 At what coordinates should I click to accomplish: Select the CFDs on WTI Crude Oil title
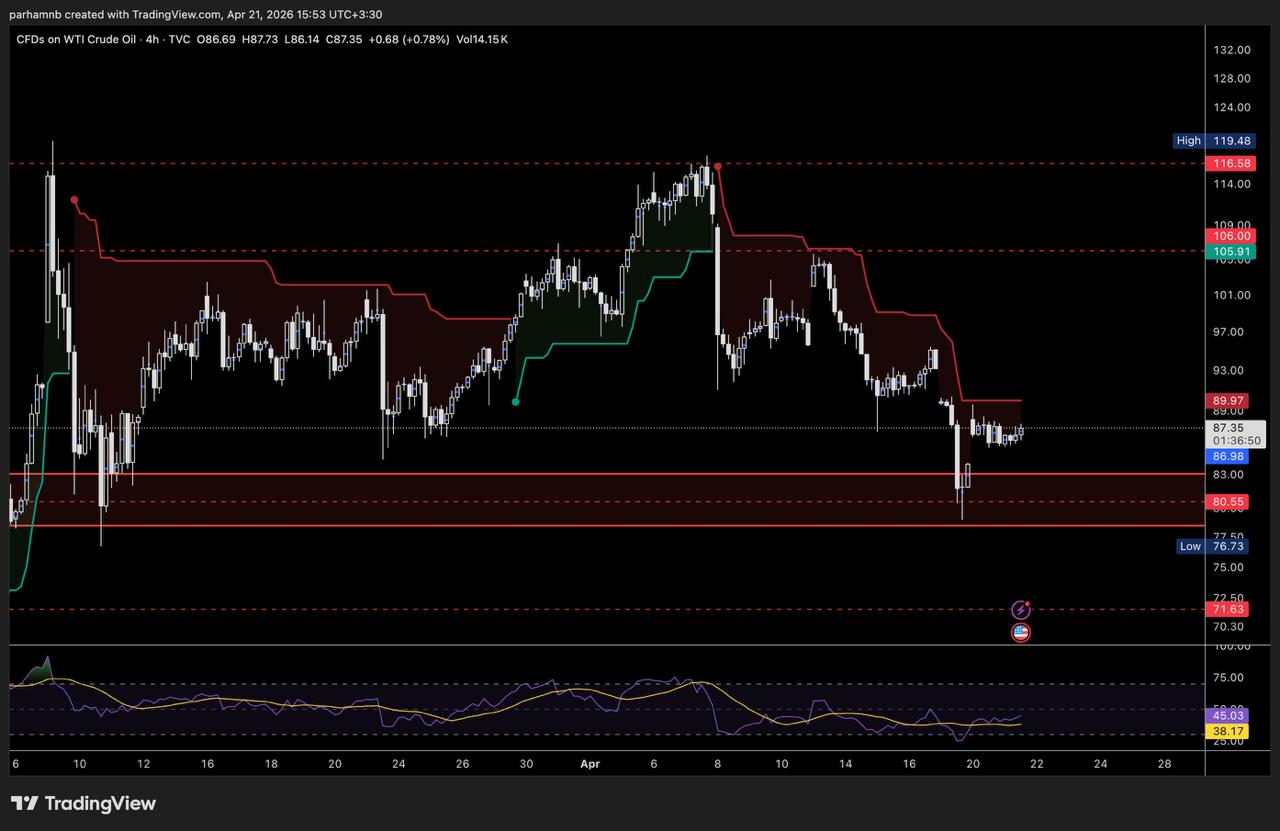coord(76,39)
